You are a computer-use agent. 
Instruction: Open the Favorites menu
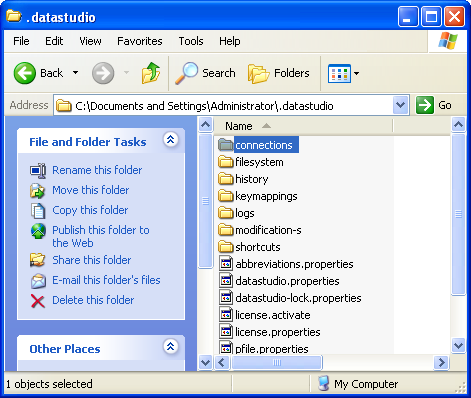(x=140, y=41)
